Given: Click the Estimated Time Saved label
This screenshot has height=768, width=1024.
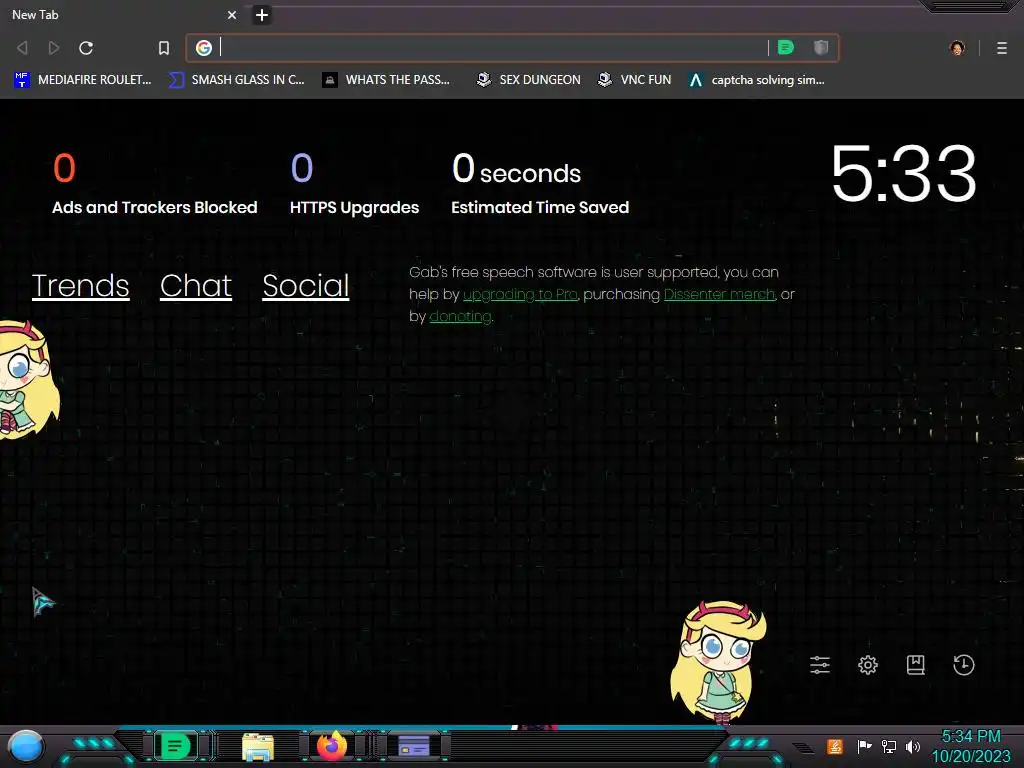Looking at the screenshot, I should (x=540, y=208).
